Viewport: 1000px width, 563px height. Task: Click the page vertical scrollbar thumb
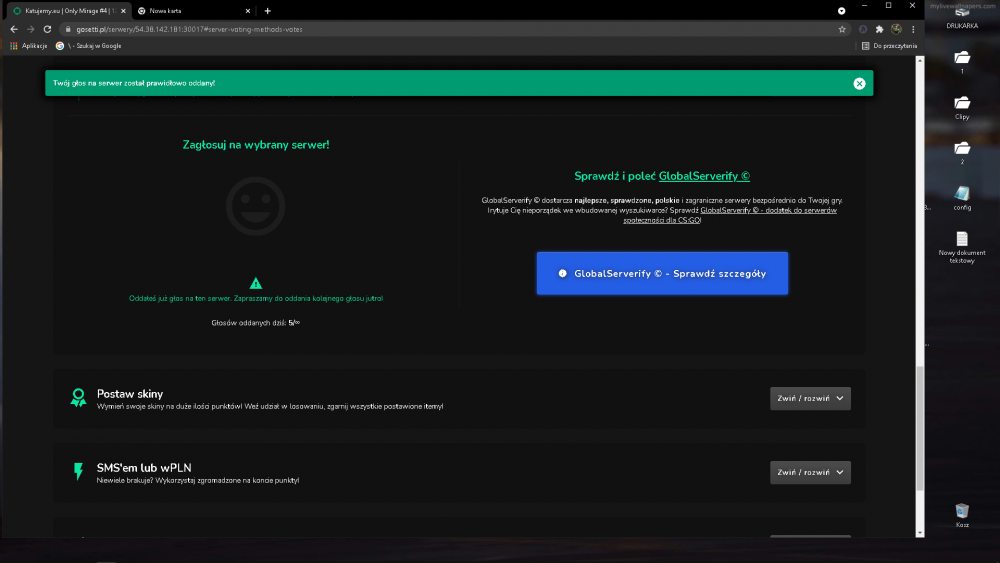(x=920, y=428)
